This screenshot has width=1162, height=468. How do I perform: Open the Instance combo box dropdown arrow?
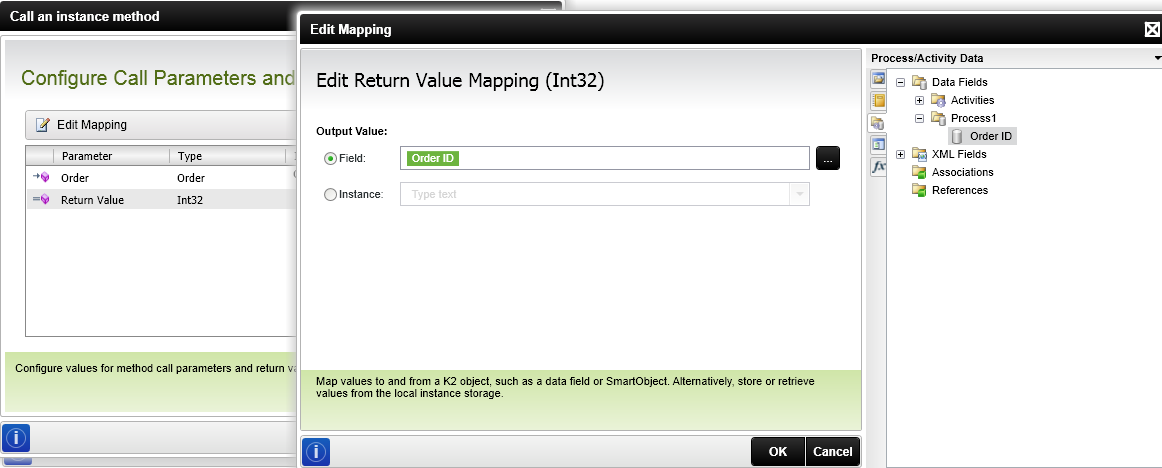pyautogui.click(x=800, y=194)
